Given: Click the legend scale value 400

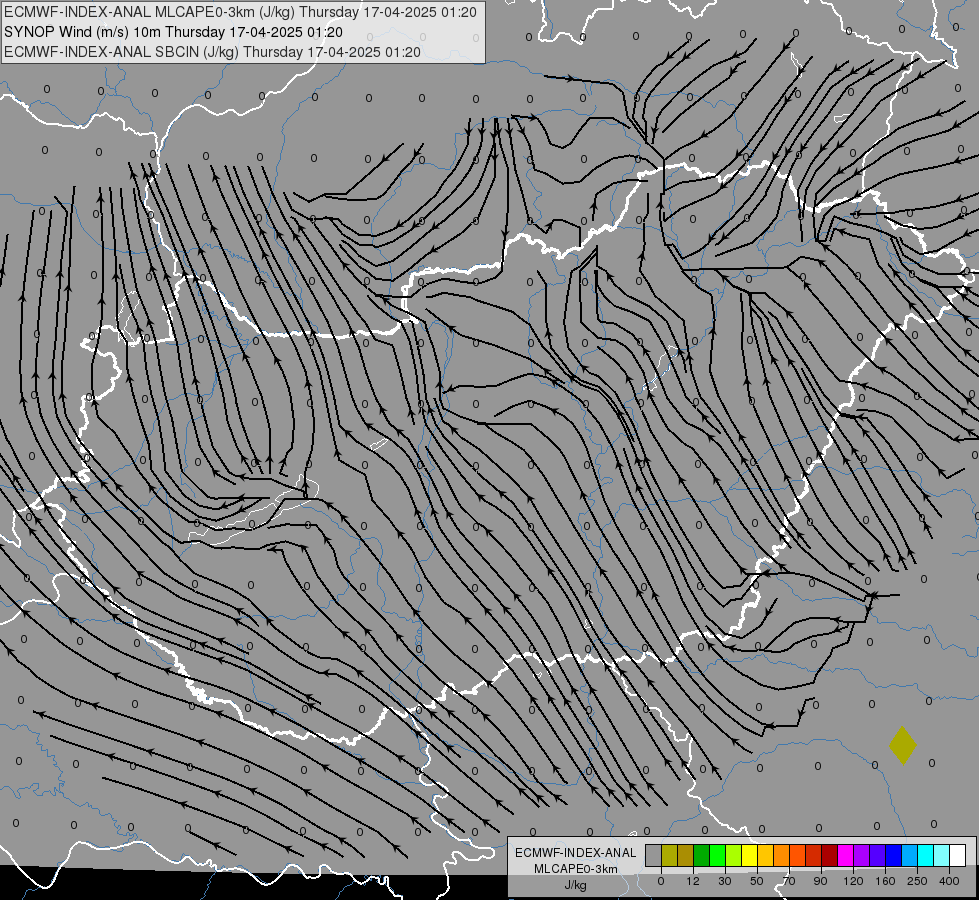Looking at the screenshot, I should 949,881.
